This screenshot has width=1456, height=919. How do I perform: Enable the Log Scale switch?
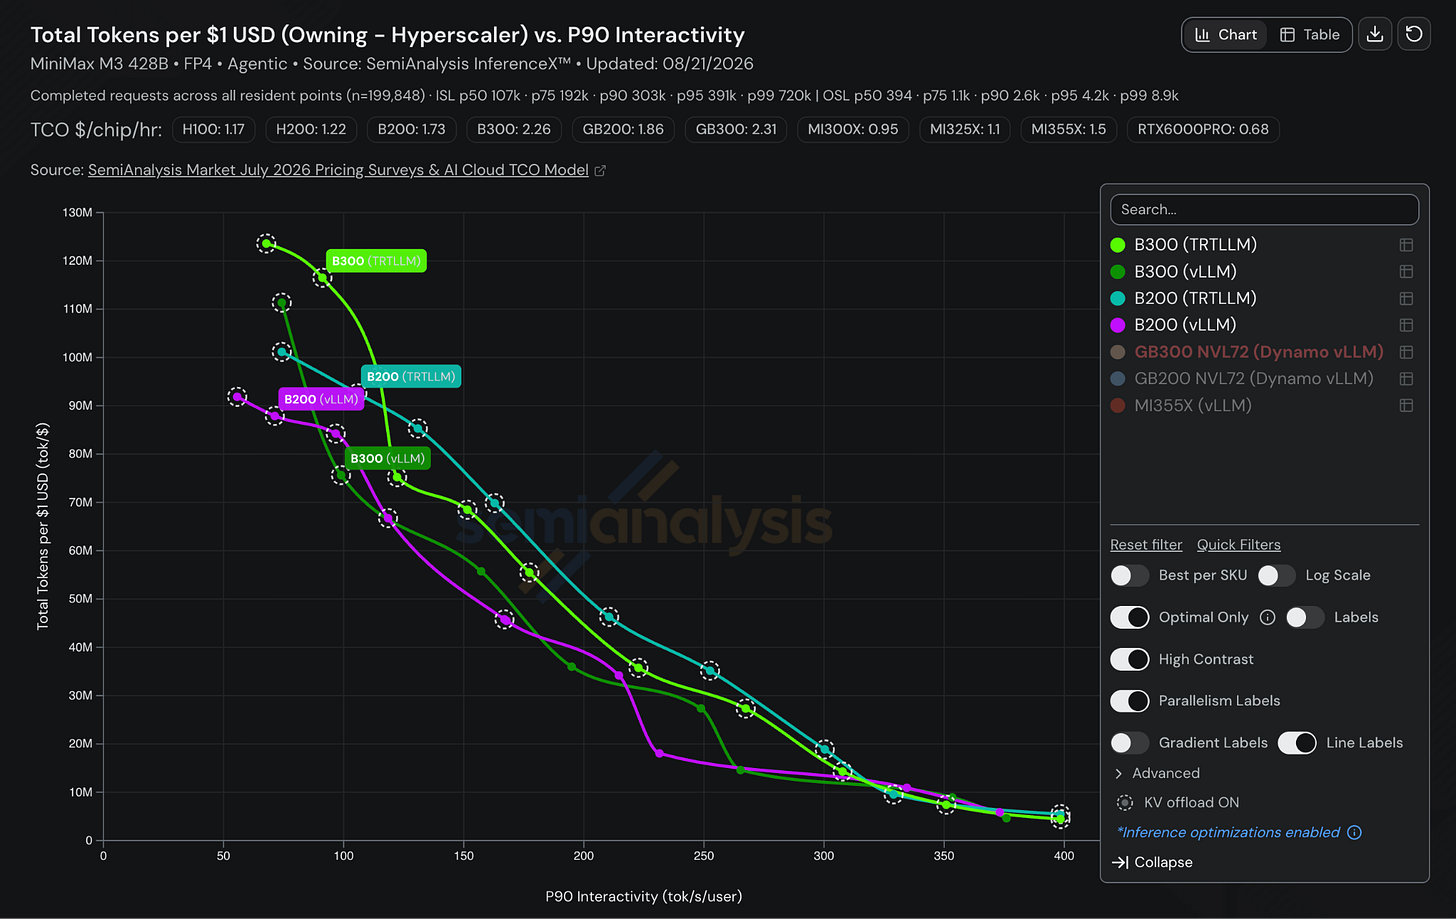[1277, 575]
